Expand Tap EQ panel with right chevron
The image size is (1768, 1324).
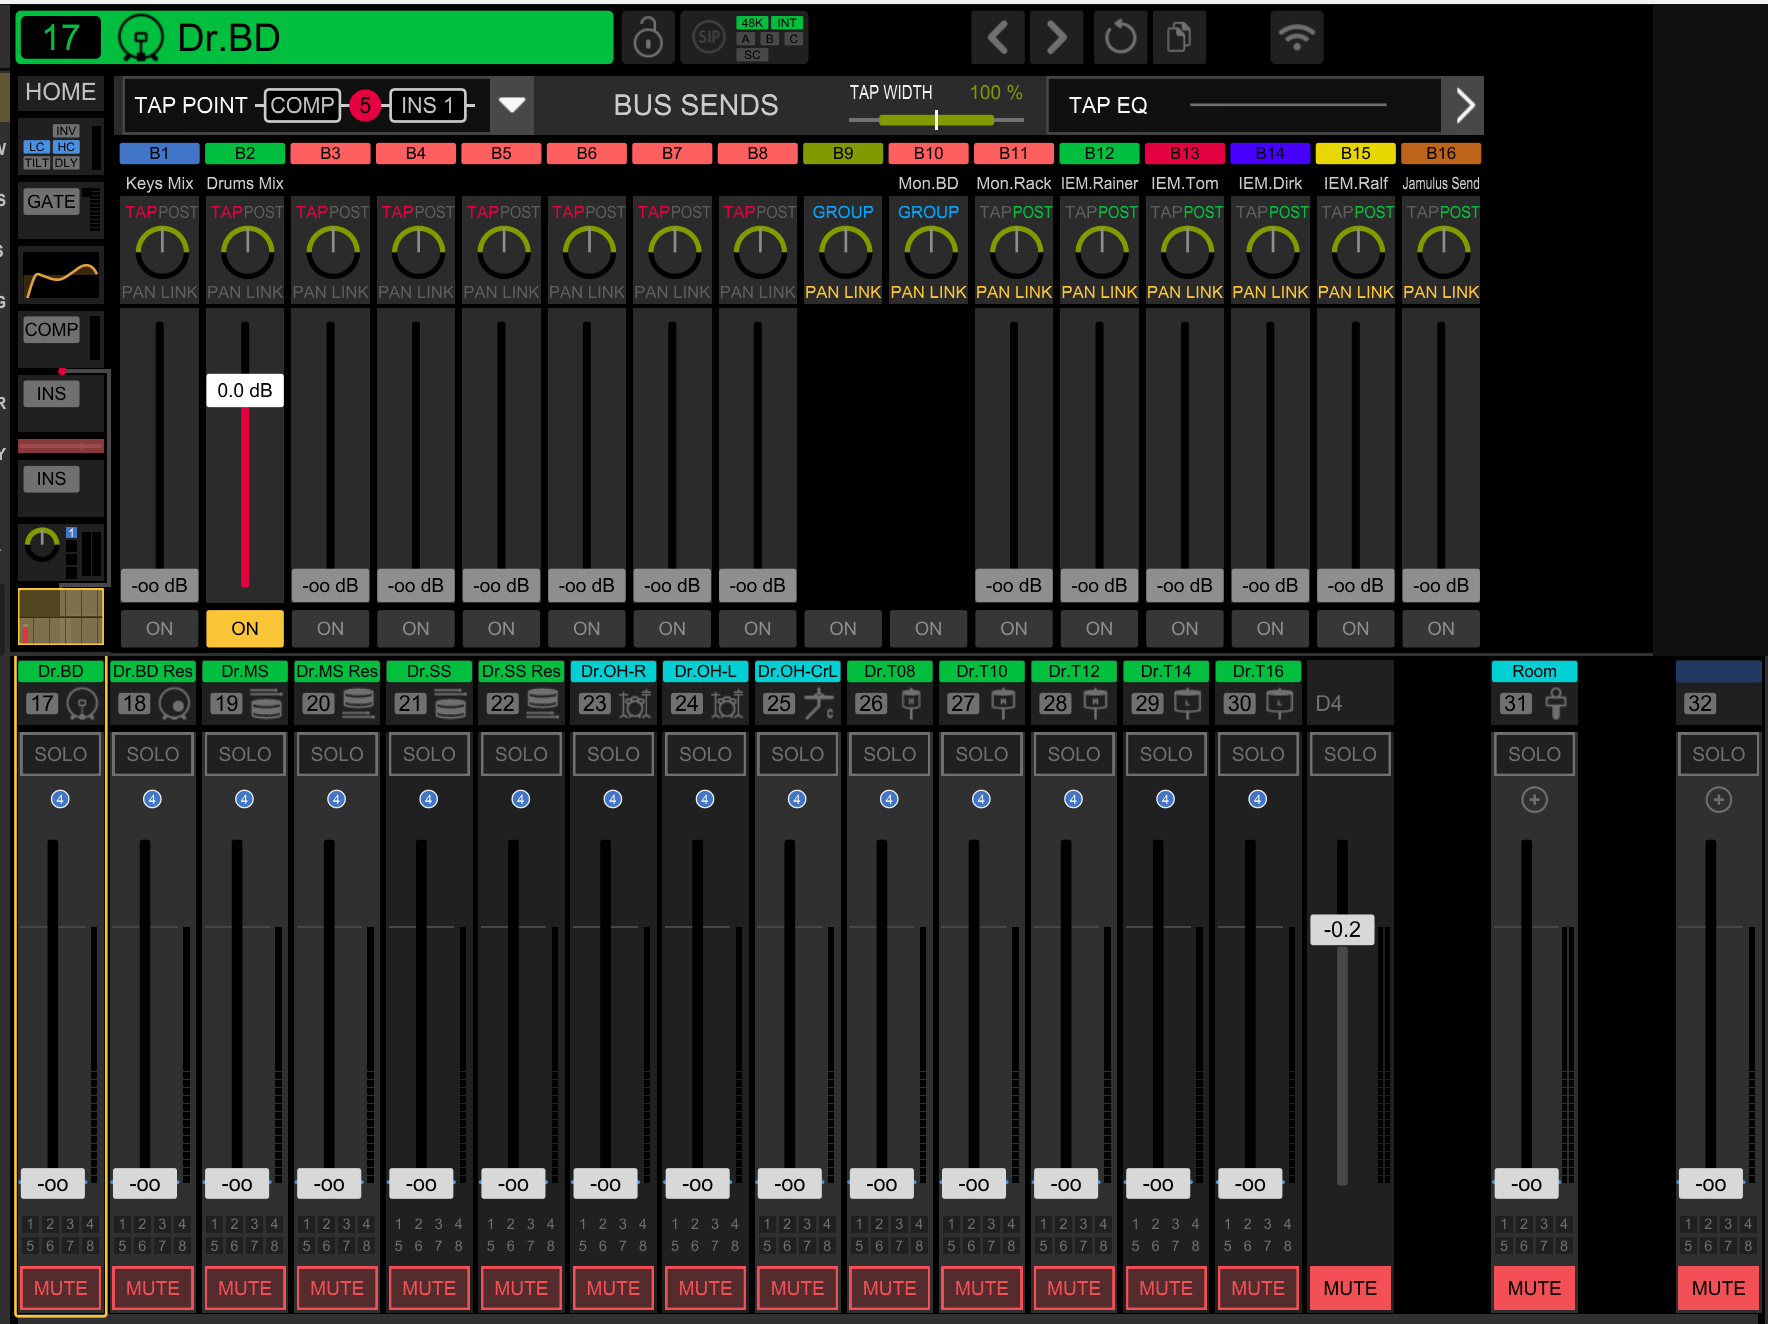pyautogui.click(x=1464, y=105)
